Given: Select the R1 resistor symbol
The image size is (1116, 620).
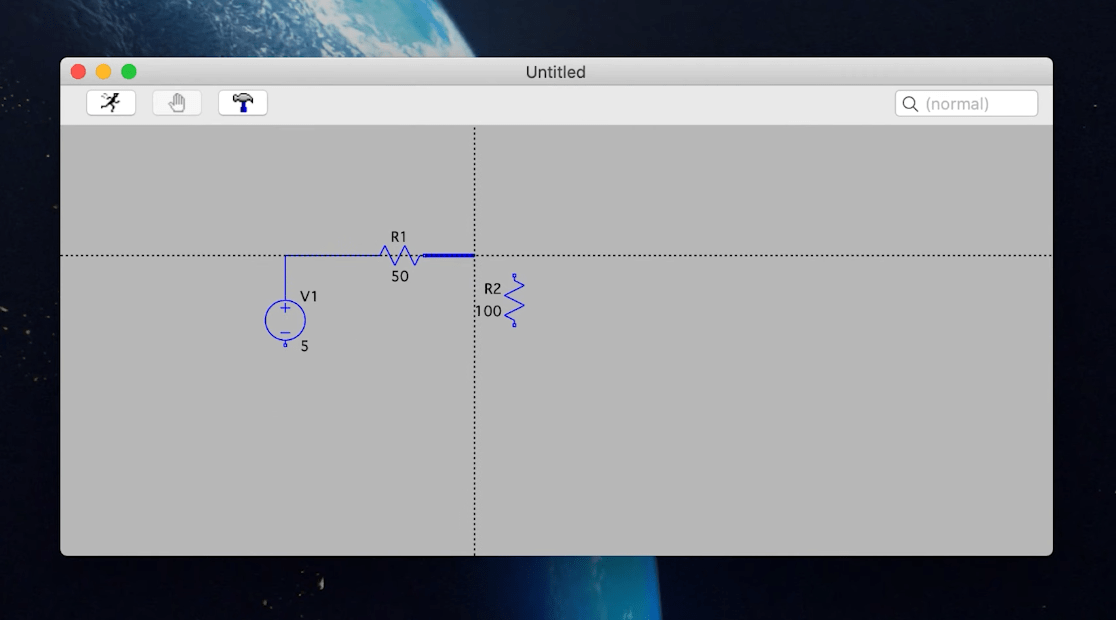Looking at the screenshot, I should pos(400,255).
